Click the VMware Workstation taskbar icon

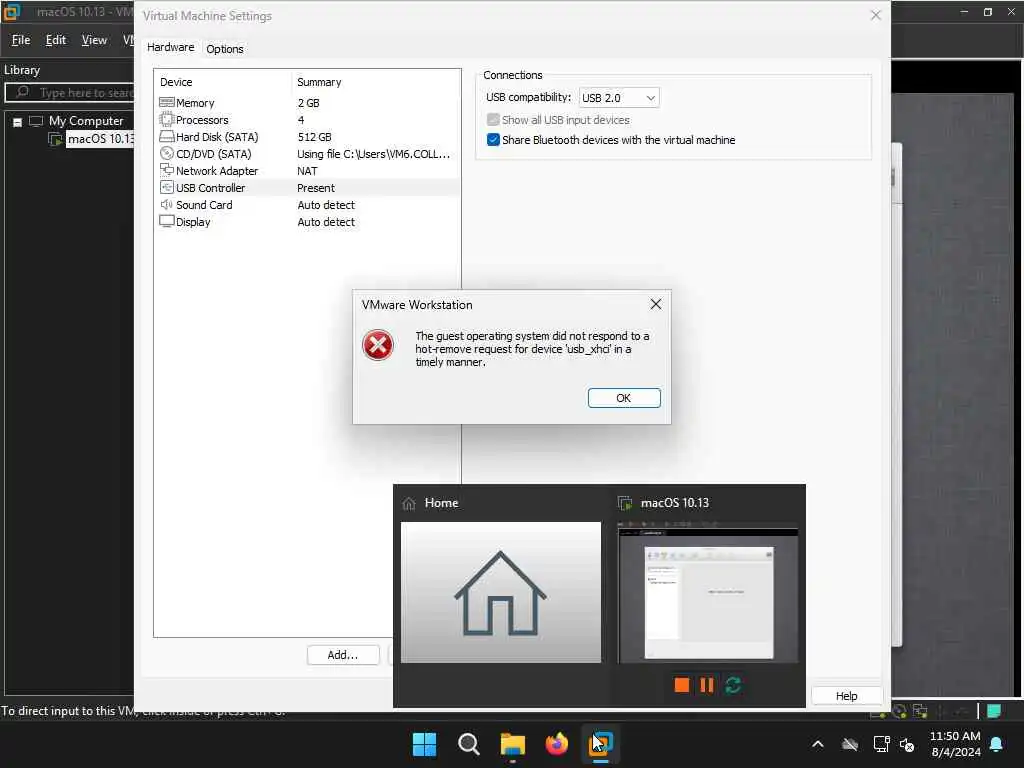601,744
